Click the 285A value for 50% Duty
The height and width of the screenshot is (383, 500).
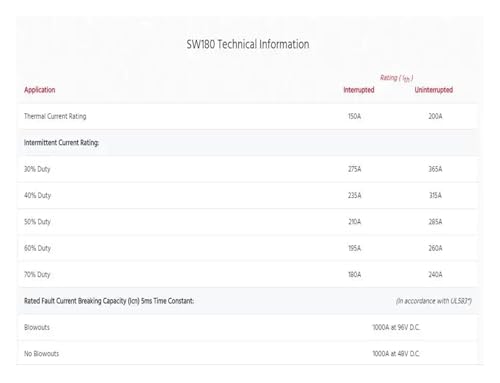[435, 222]
